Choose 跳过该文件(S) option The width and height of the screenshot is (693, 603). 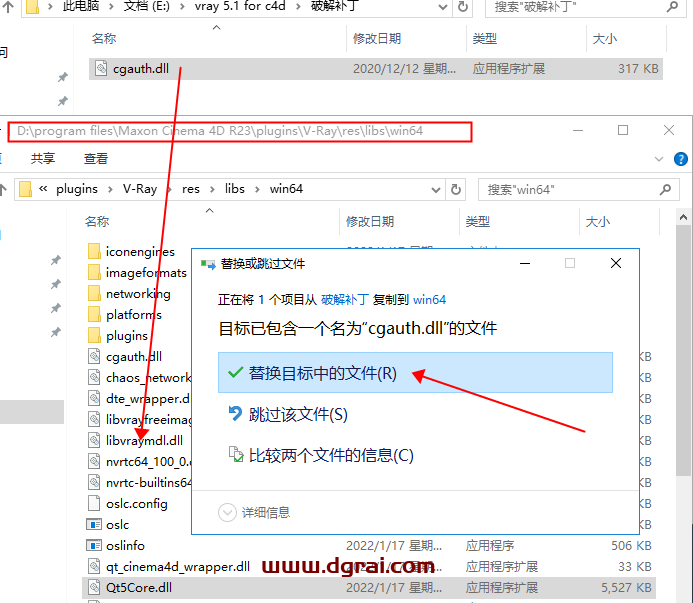click(297, 414)
